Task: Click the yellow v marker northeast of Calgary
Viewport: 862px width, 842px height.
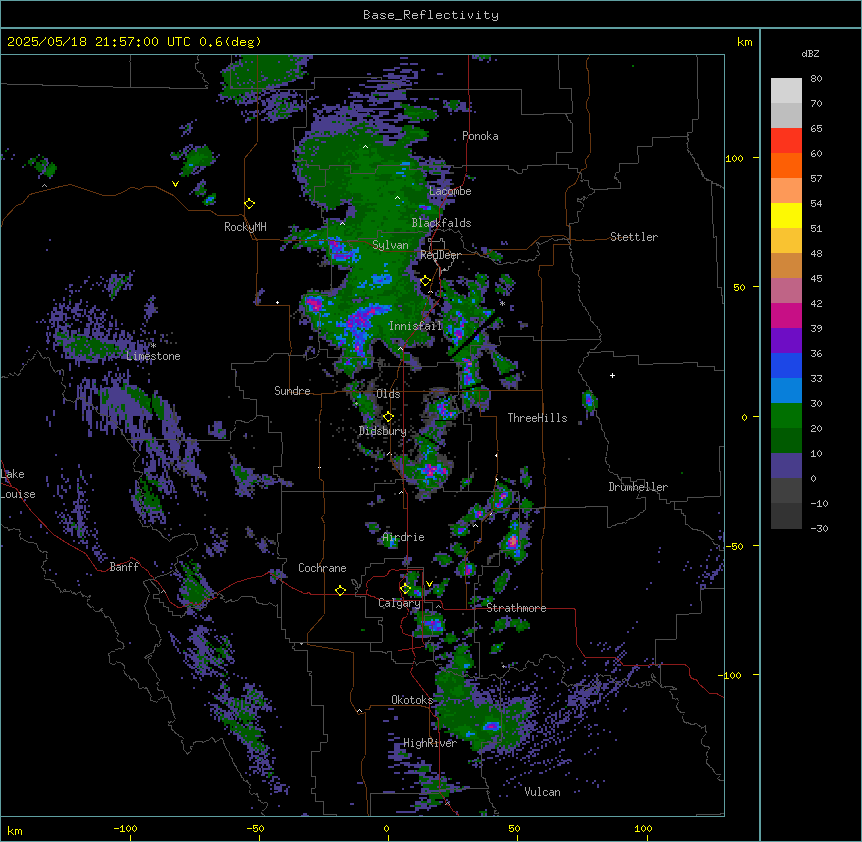Action: click(x=429, y=584)
